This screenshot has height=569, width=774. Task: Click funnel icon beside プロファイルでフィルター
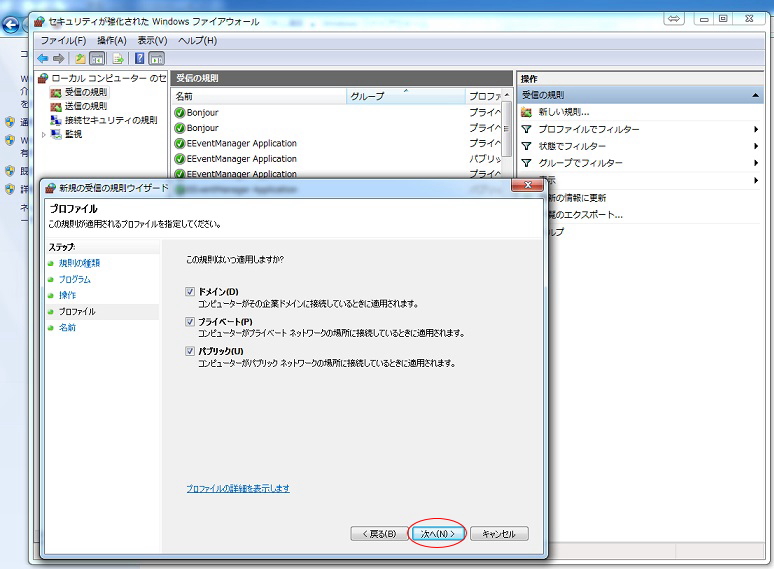pyautogui.click(x=526, y=129)
